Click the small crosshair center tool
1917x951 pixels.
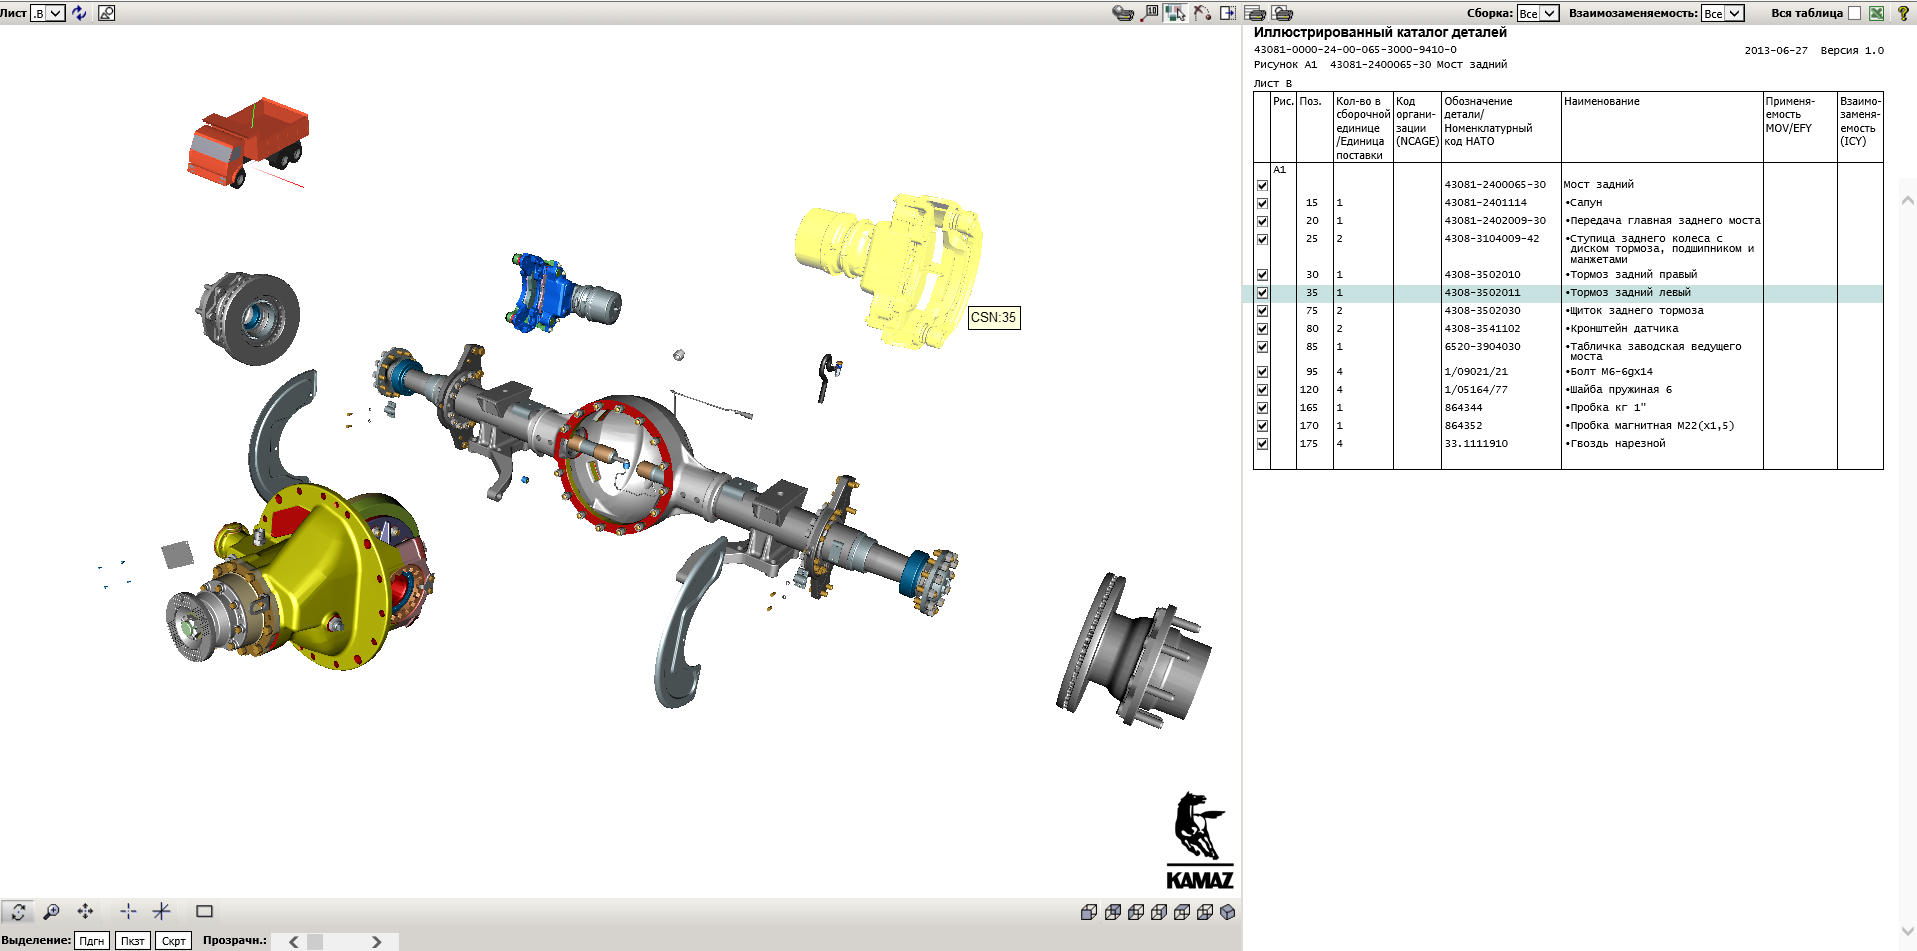128,911
